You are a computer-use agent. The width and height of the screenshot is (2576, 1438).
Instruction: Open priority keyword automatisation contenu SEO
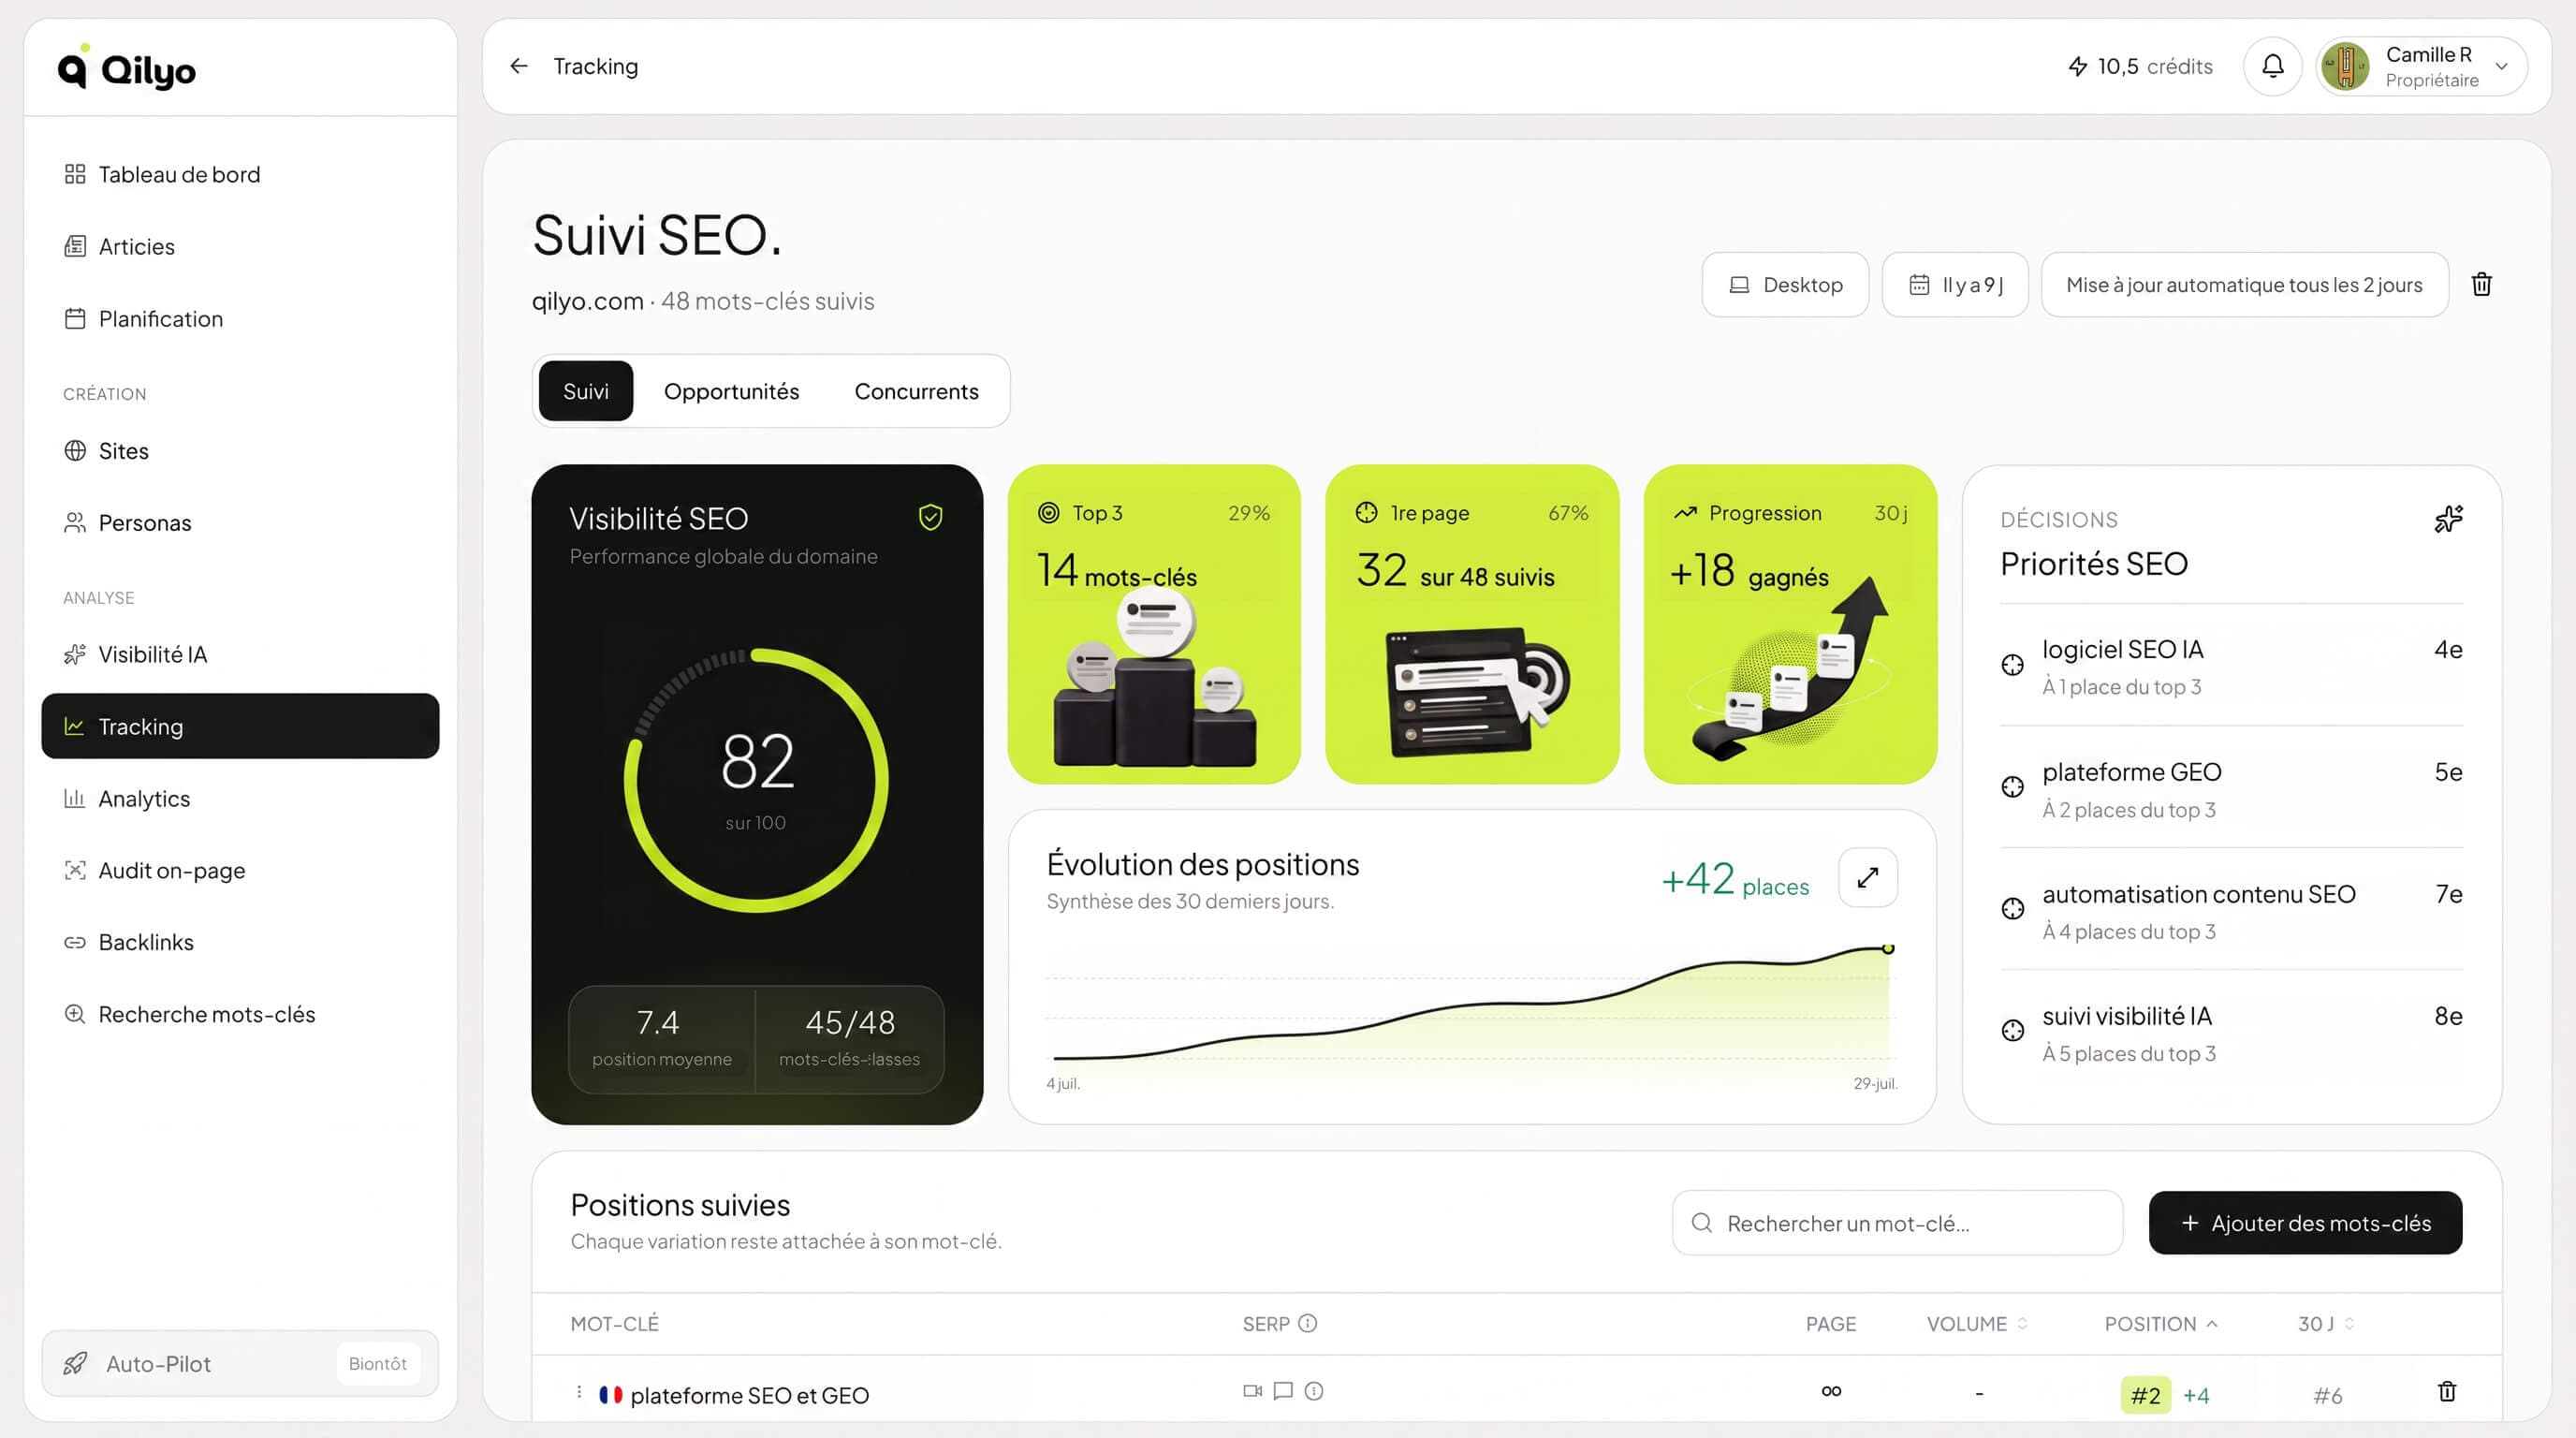click(2231, 911)
